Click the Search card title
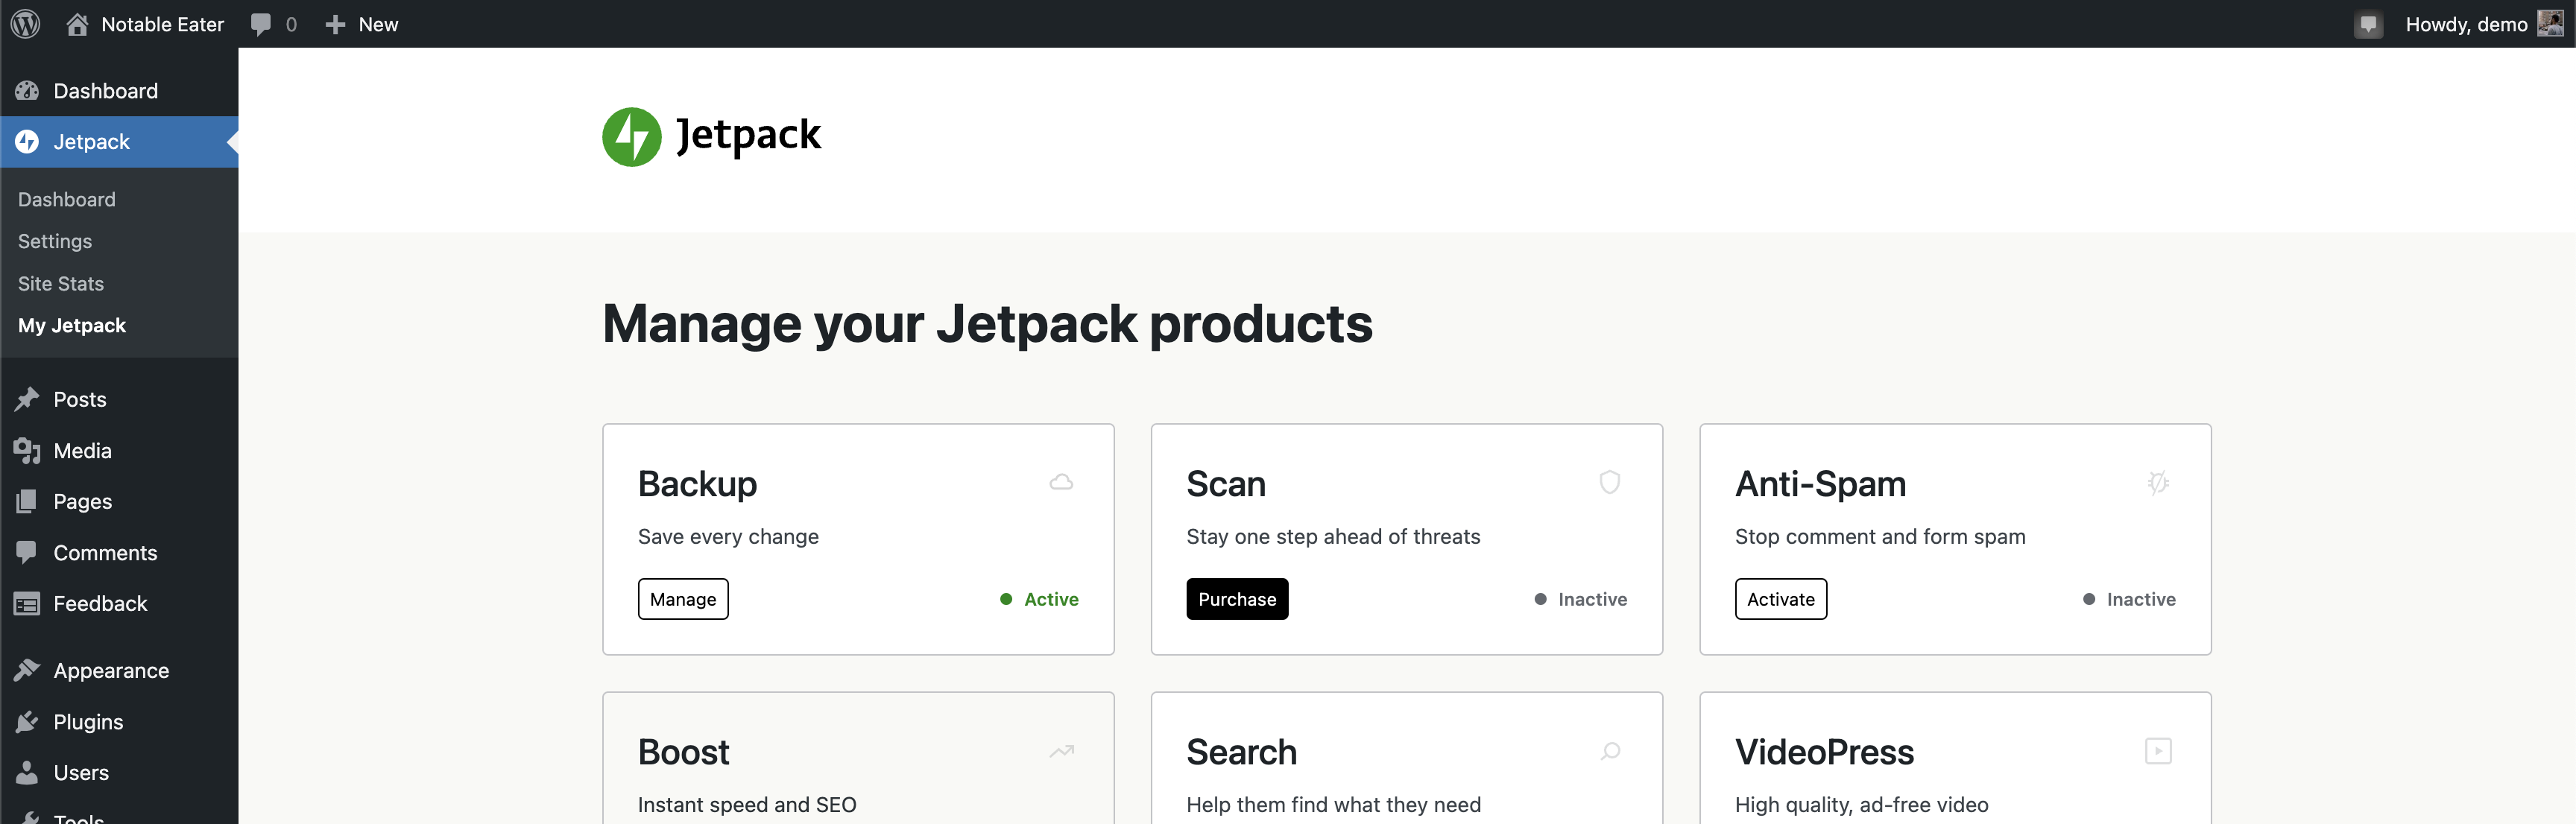The height and width of the screenshot is (824, 2576). (x=1241, y=752)
